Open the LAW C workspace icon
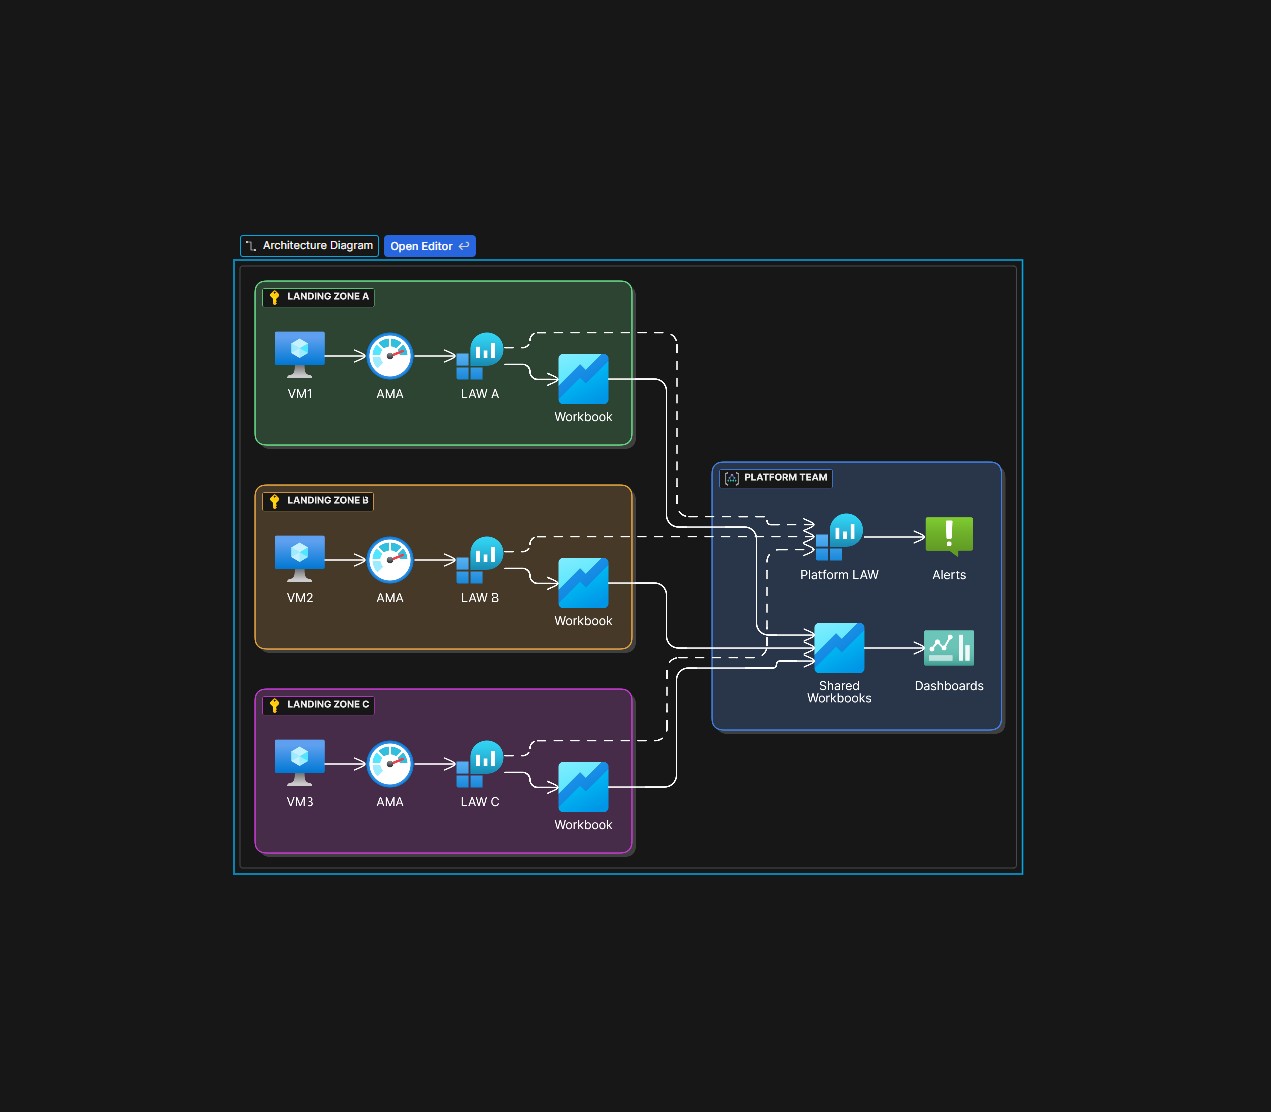Viewport: 1271px width, 1112px height. (x=479, y=760)
